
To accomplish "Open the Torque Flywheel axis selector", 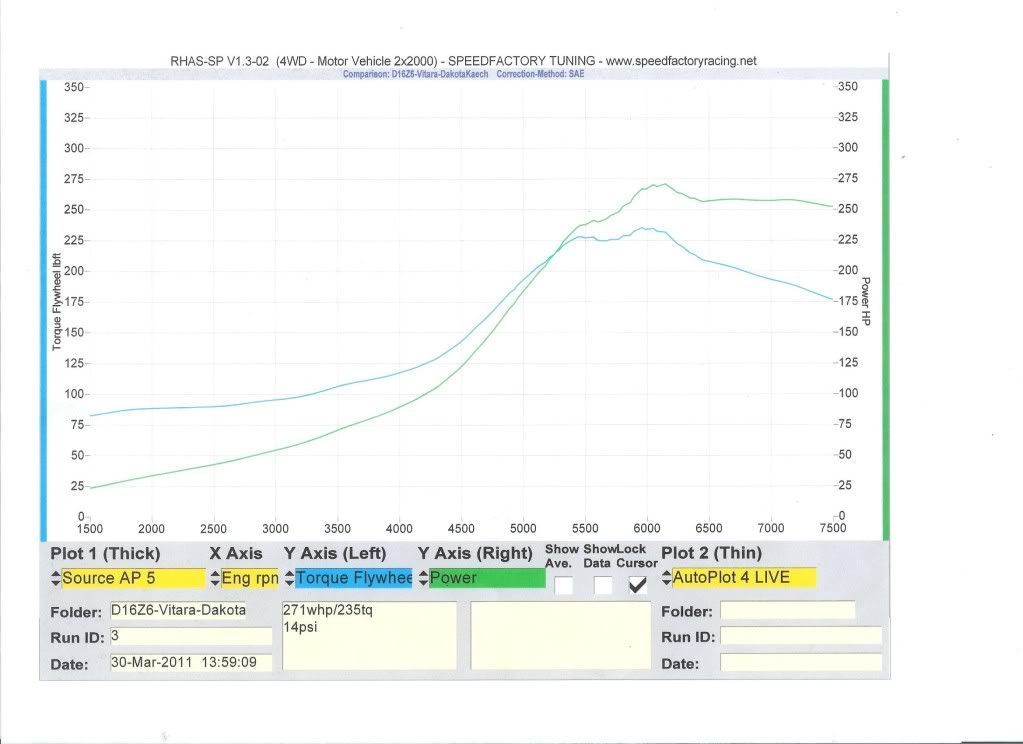I will click(x=353, y=578).
